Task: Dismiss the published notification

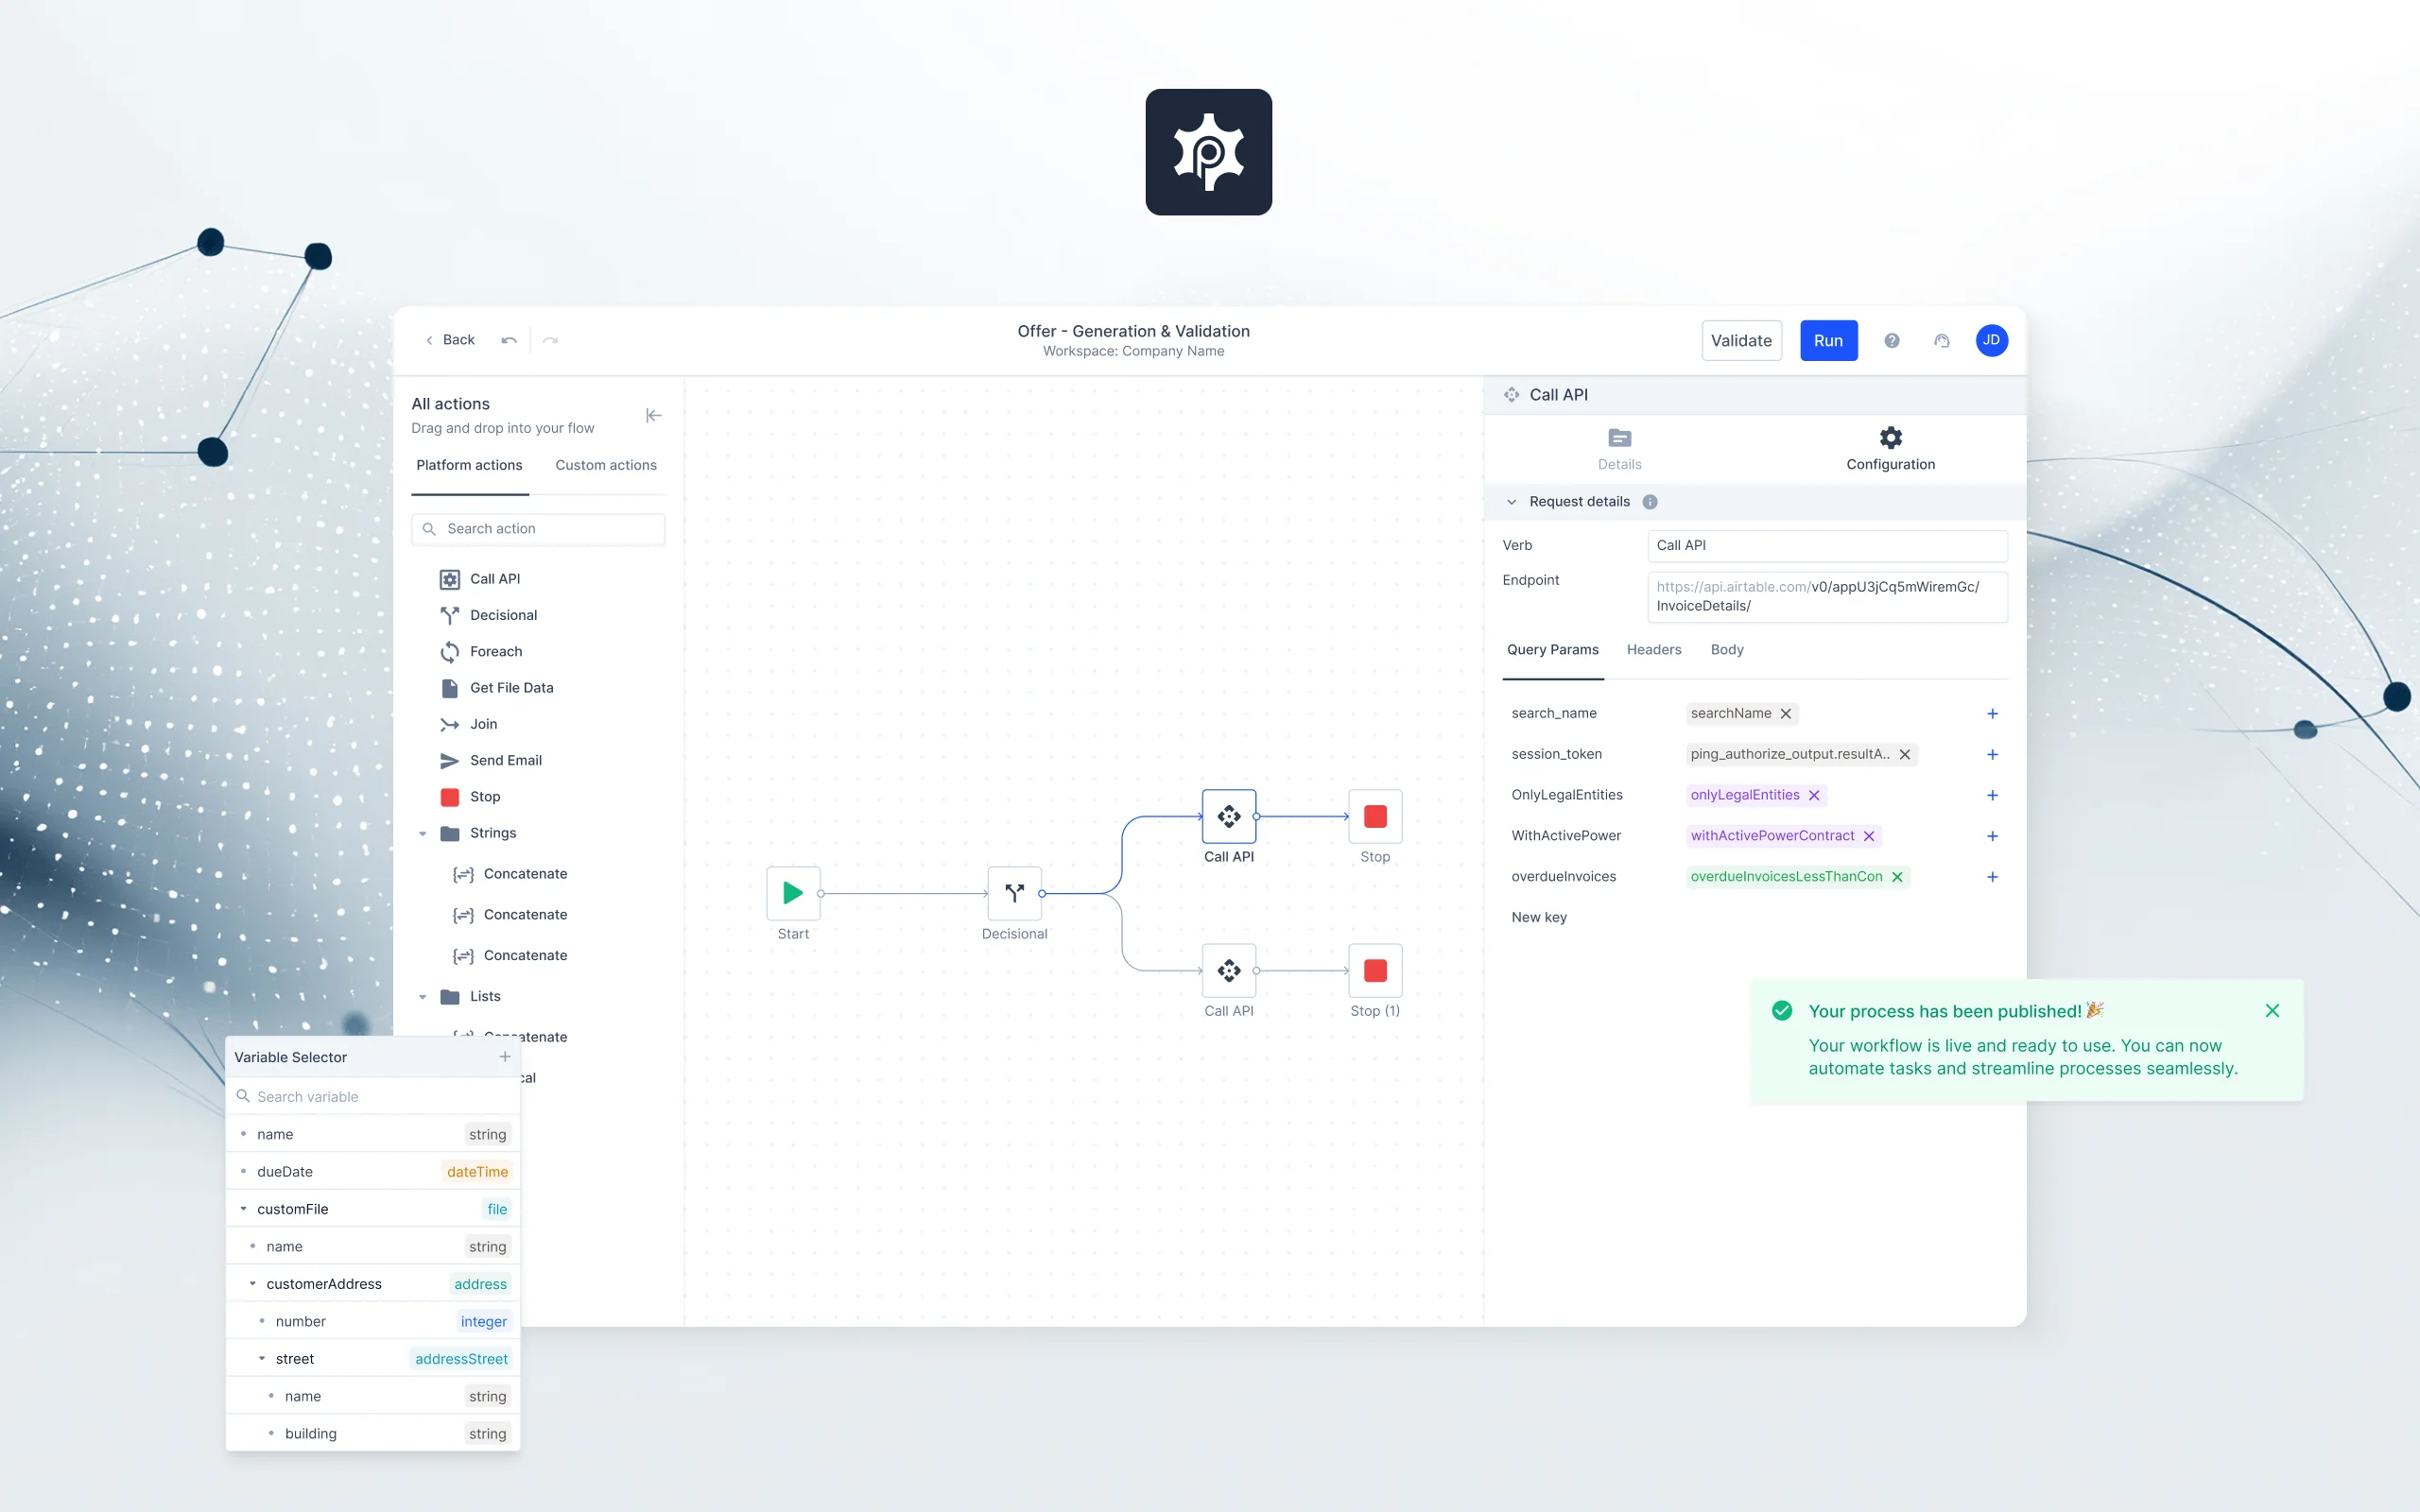Action: 2272,1011
